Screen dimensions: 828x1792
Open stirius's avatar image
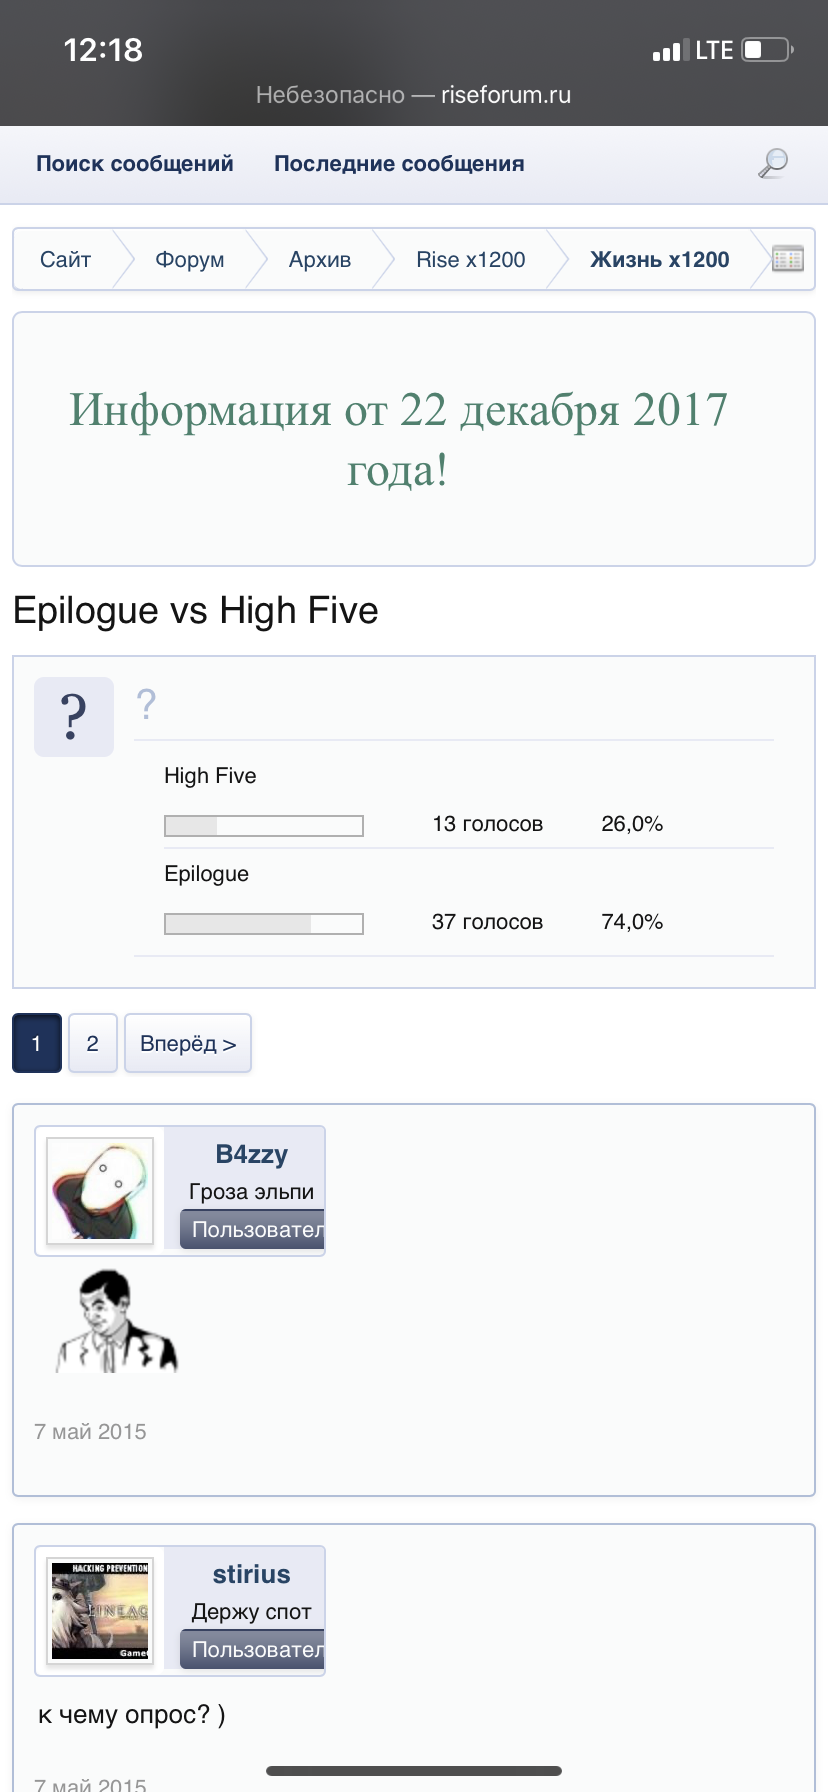pyautogui.click(x=100, y=1610)
